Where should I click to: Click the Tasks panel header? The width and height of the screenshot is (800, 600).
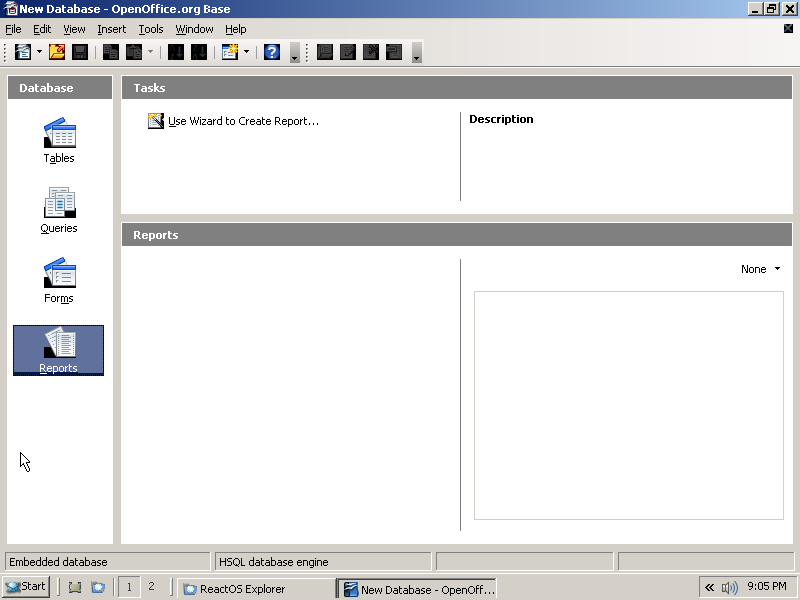(457, 88)
